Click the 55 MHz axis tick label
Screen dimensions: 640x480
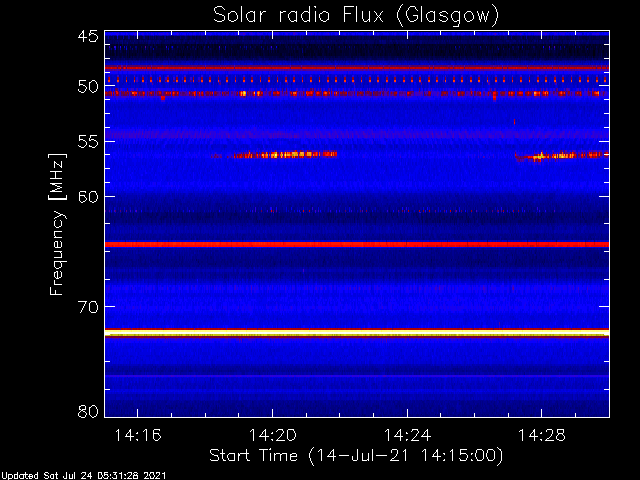click(x=88, y=142)
